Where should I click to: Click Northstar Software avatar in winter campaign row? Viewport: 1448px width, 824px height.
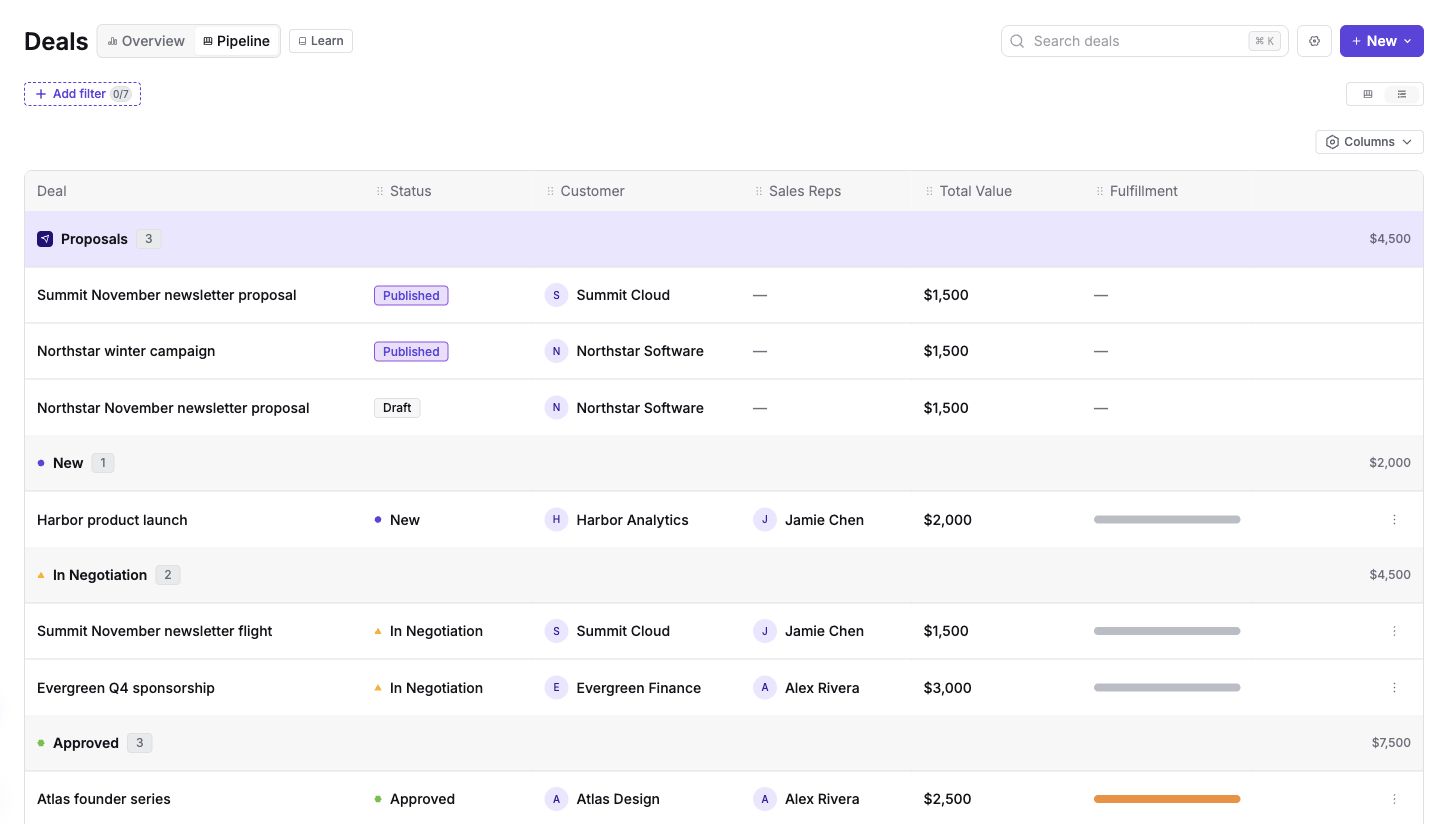(556, 351)
